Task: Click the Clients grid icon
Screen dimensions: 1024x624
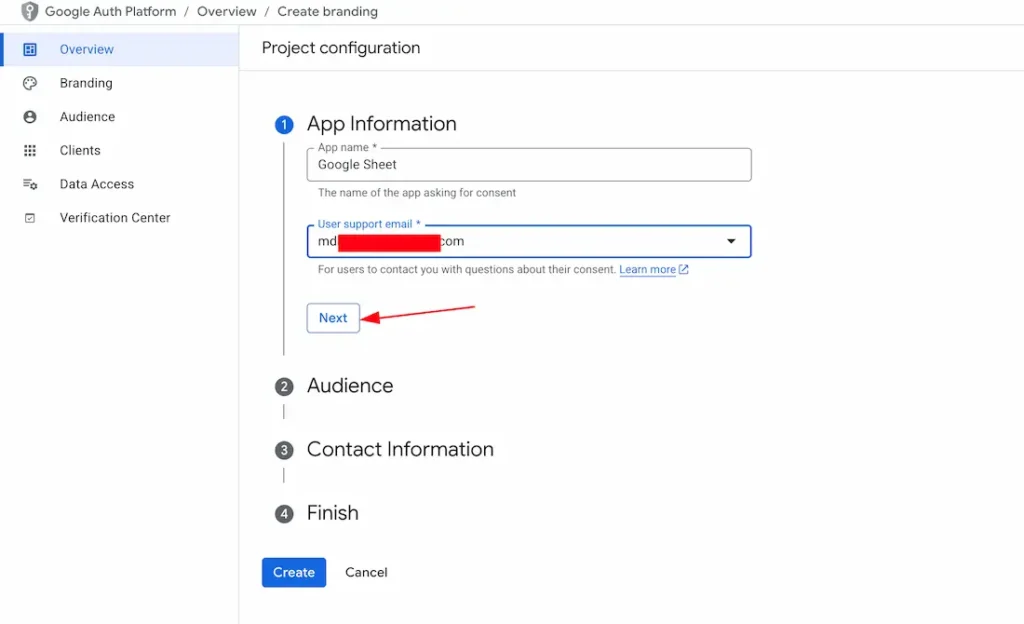Action: [x=30, y=150]
